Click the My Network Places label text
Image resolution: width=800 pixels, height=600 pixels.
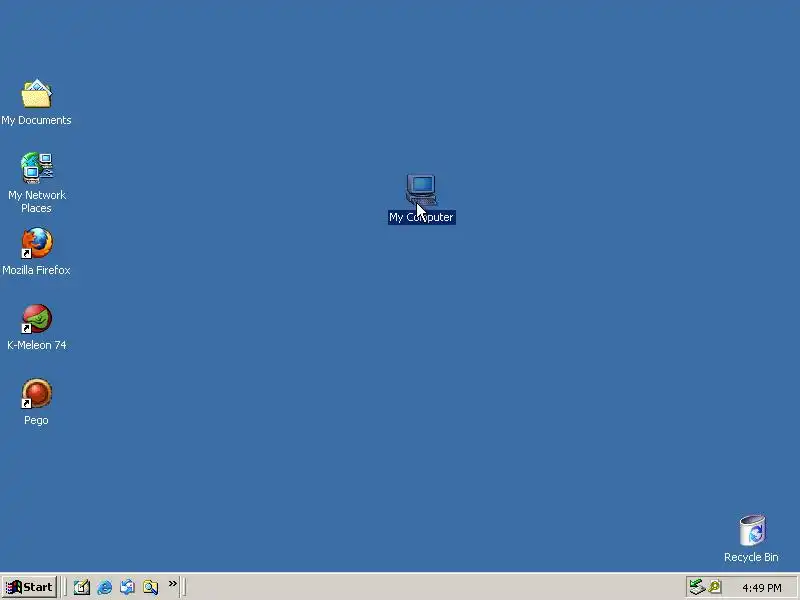37,202
